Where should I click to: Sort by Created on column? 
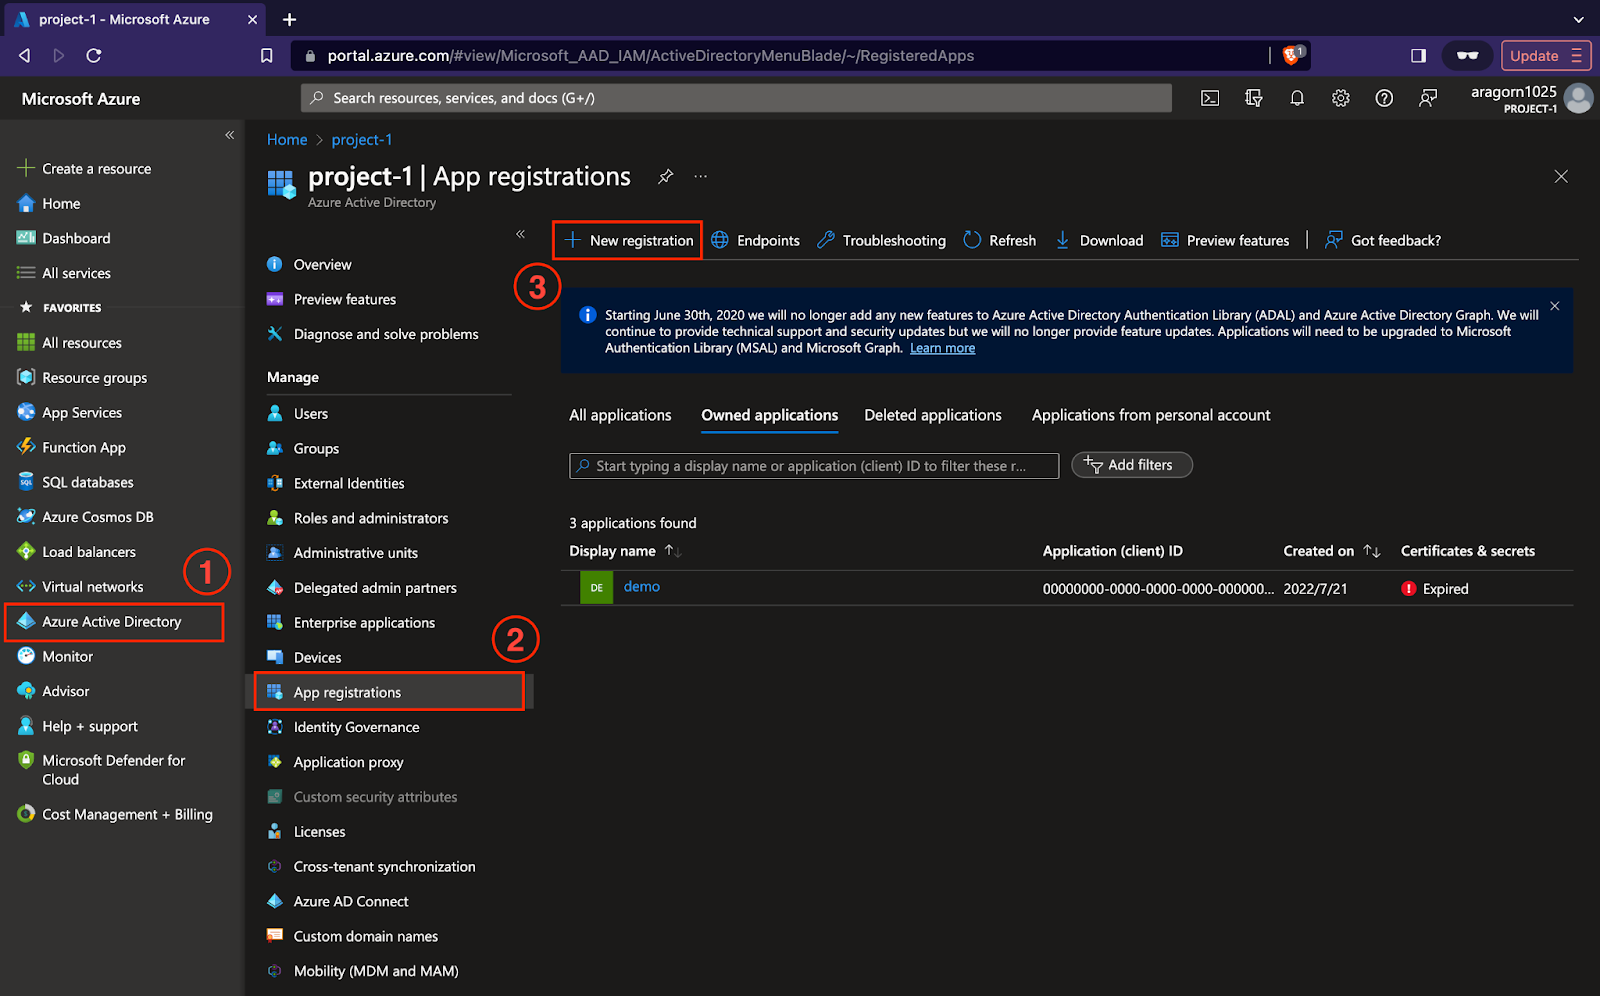(x=1331, y=551)
